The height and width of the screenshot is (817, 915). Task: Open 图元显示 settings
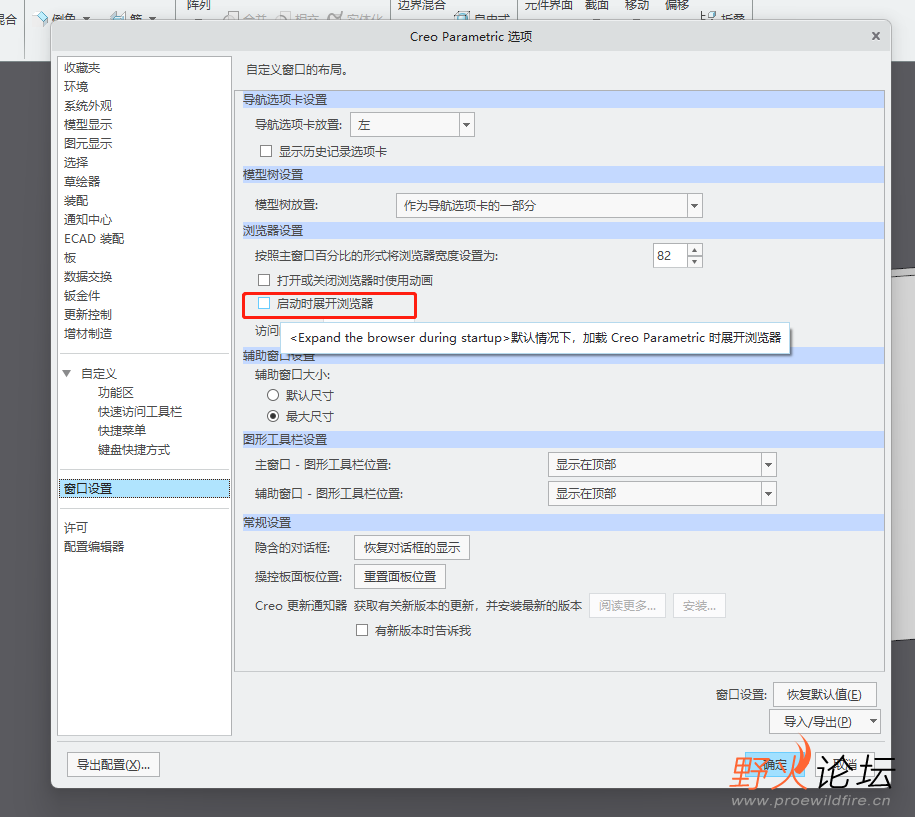[88, 144]
